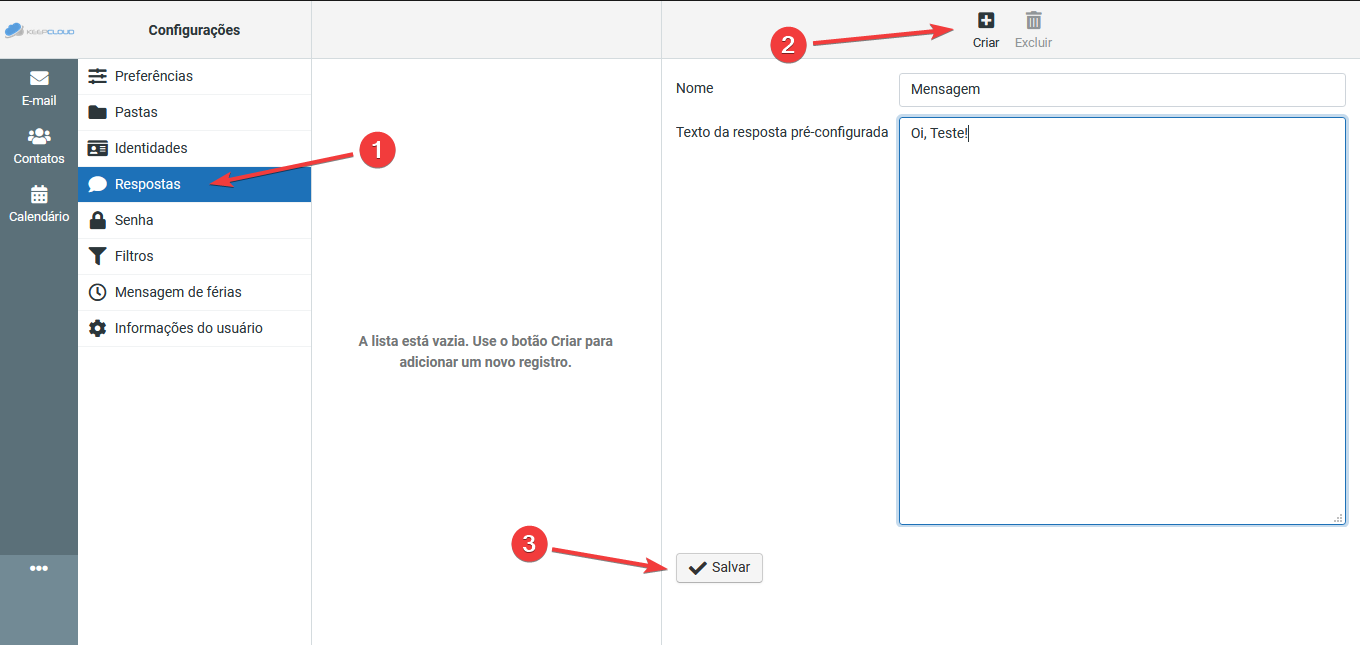Show more apps via ellipsis icon
The height and width of the screenshot is (645, 1360).
pyautogui.click(x=39, y=568)
